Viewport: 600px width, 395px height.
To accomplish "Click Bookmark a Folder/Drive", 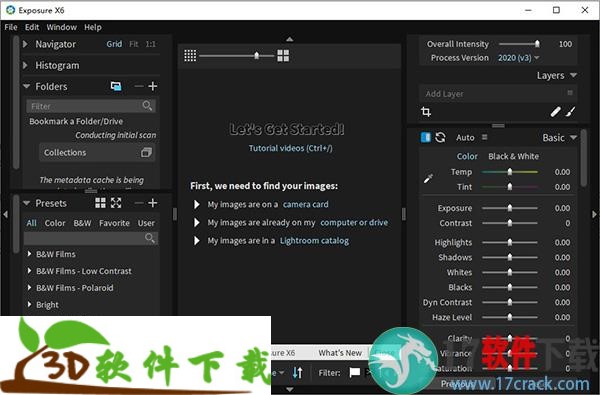I will [x=76, y=121].
